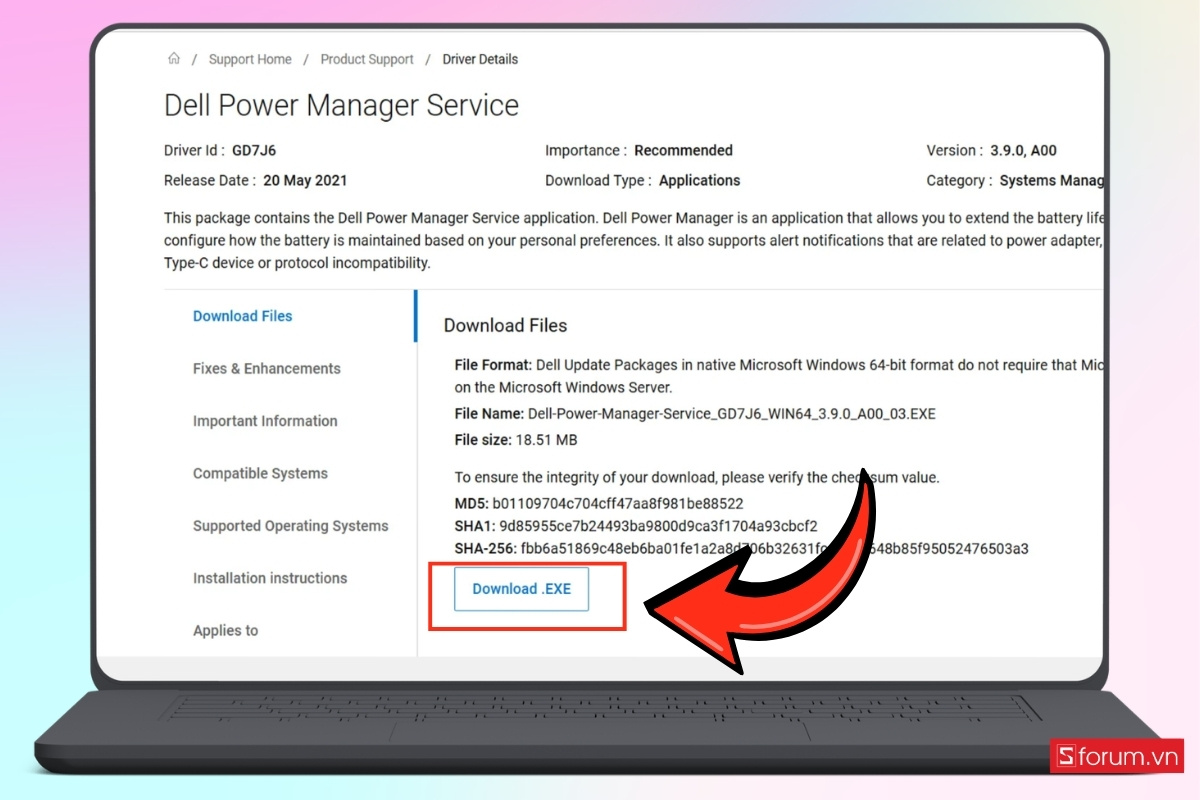
Task: Click the Category label
Action: [959, 181]
